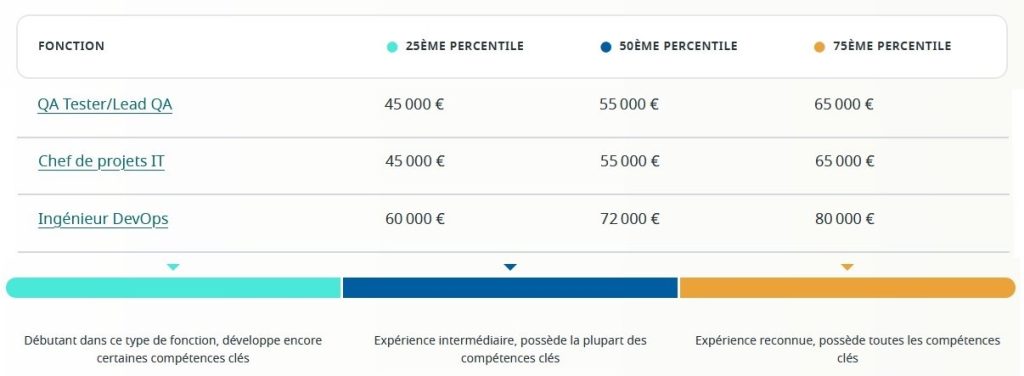Viewport: 1024px width, 376px height.
Task: Click the 25ÈME PERCENTILE column header
Action: pos(464,46)
